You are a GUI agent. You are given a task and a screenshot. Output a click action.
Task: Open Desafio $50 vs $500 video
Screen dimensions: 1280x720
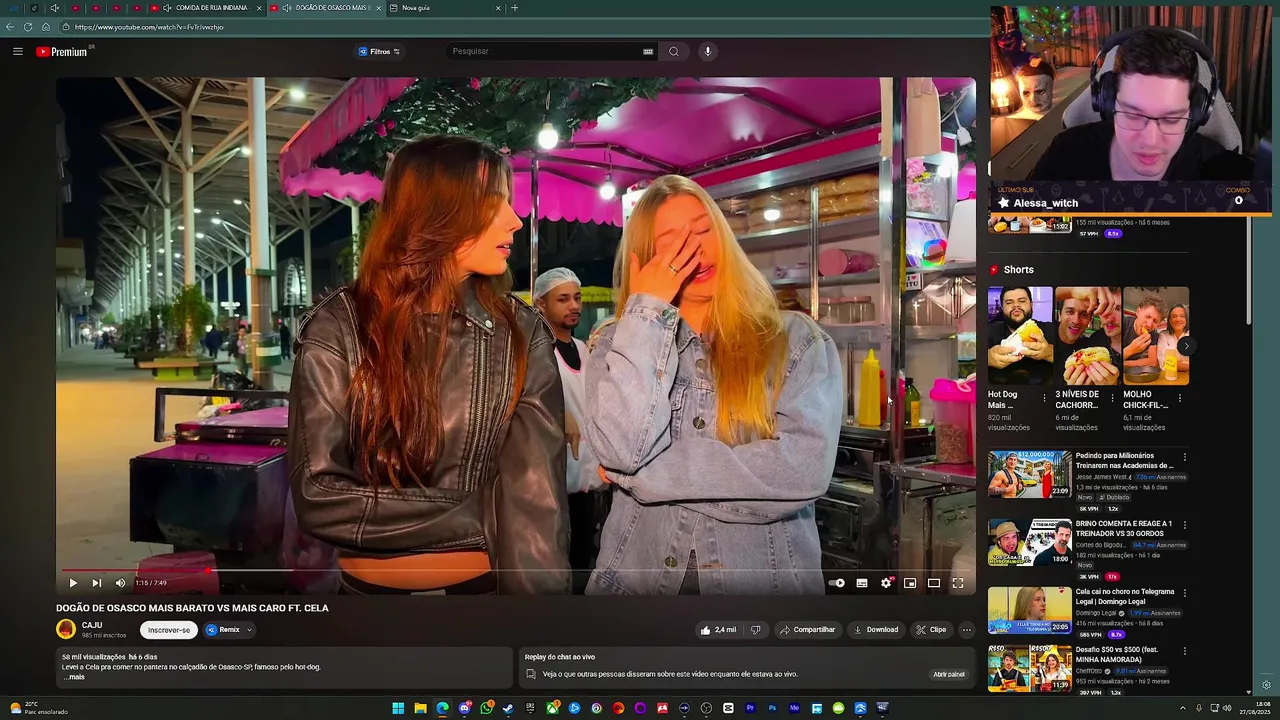pos(1029,668)
